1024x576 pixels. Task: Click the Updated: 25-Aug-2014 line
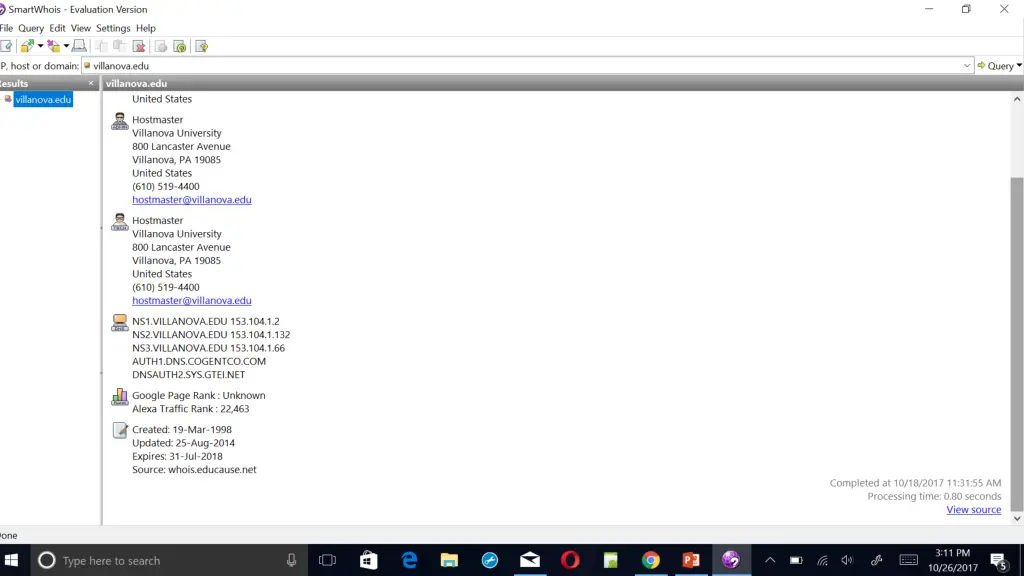(184, 443)
